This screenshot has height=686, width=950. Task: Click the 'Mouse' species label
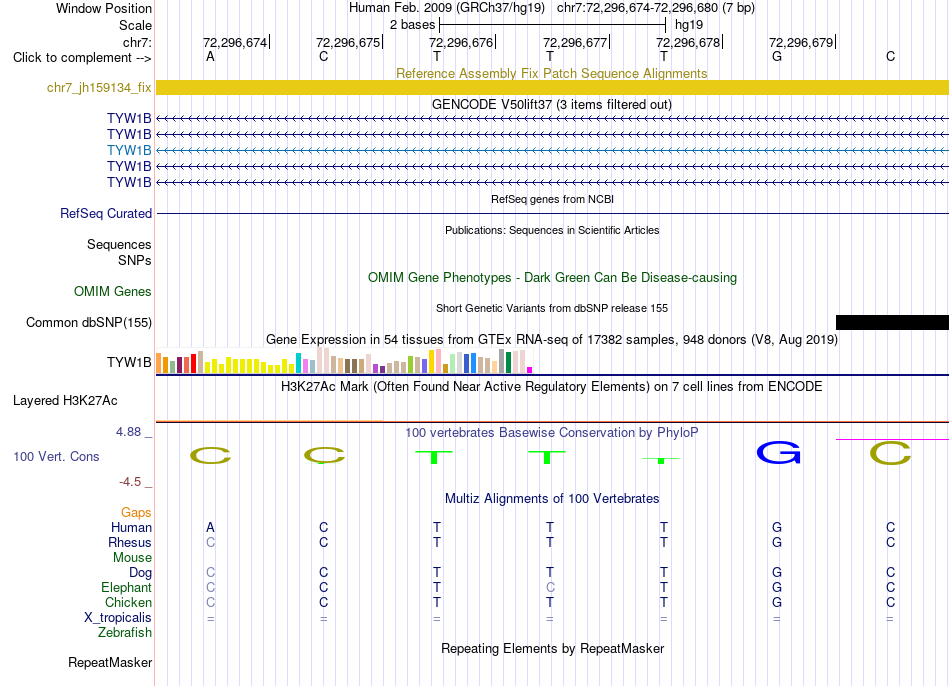pos(132,558)
